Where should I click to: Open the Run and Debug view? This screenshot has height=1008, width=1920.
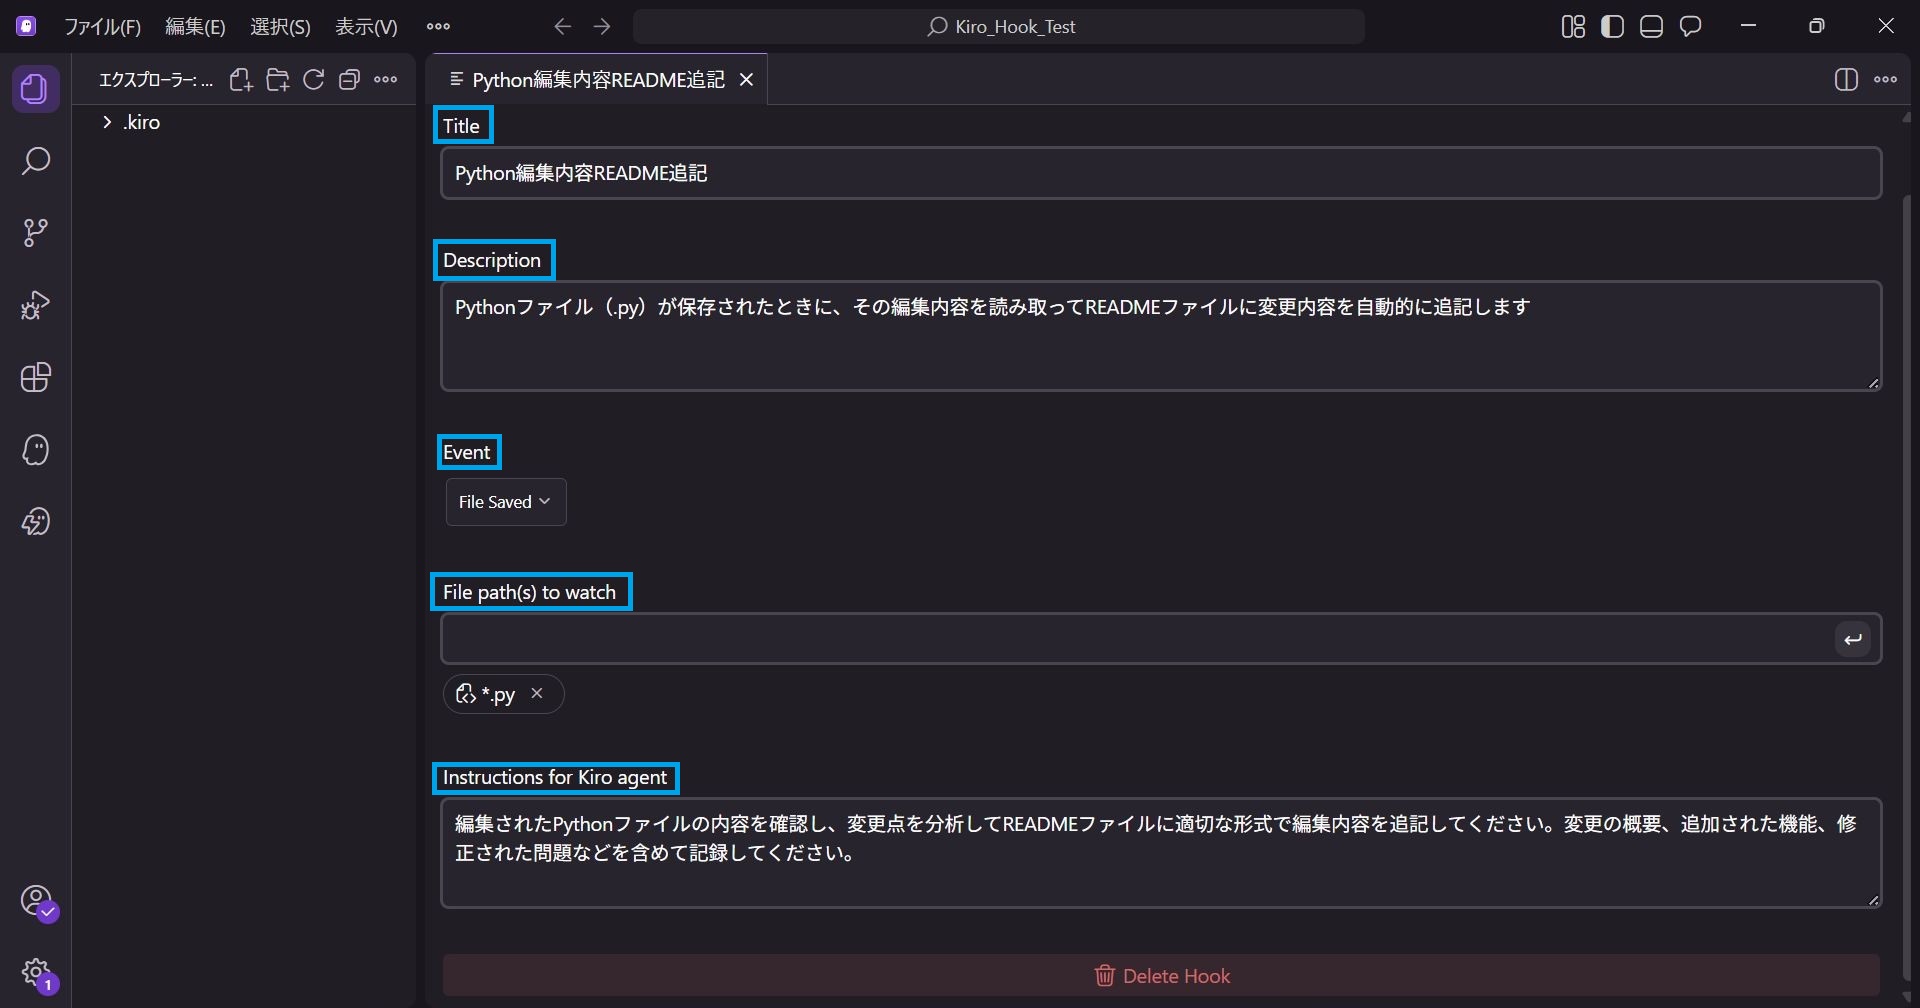36,304
